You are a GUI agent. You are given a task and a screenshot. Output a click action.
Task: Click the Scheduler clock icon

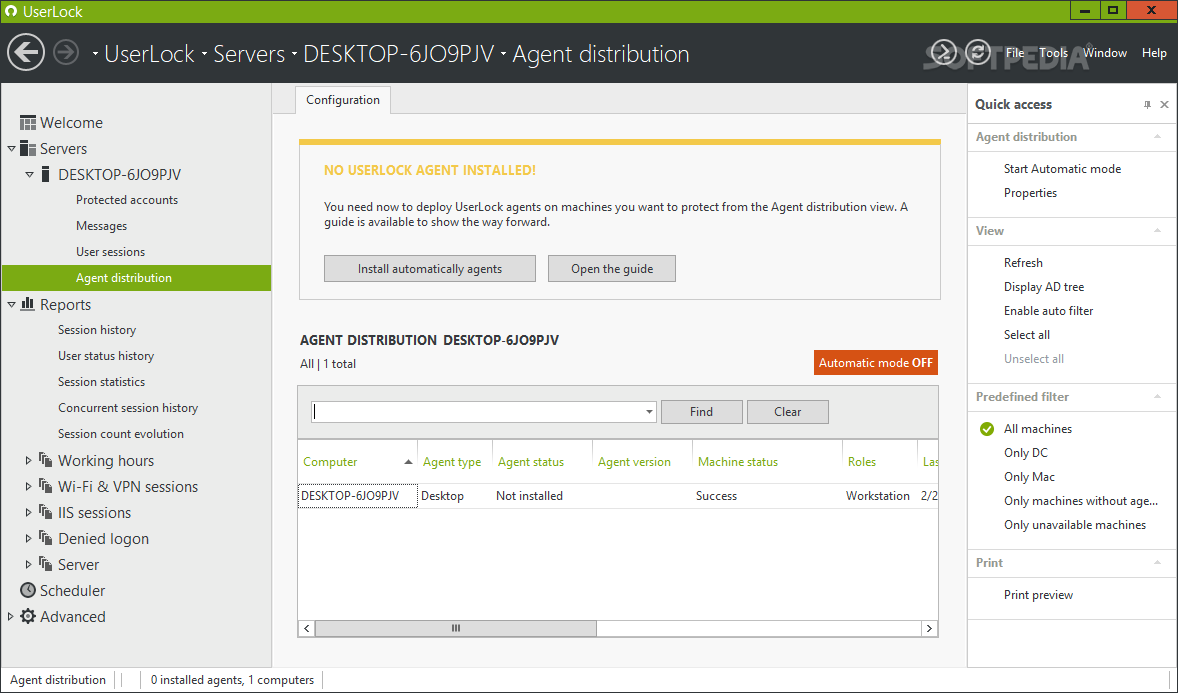(28, 590)
